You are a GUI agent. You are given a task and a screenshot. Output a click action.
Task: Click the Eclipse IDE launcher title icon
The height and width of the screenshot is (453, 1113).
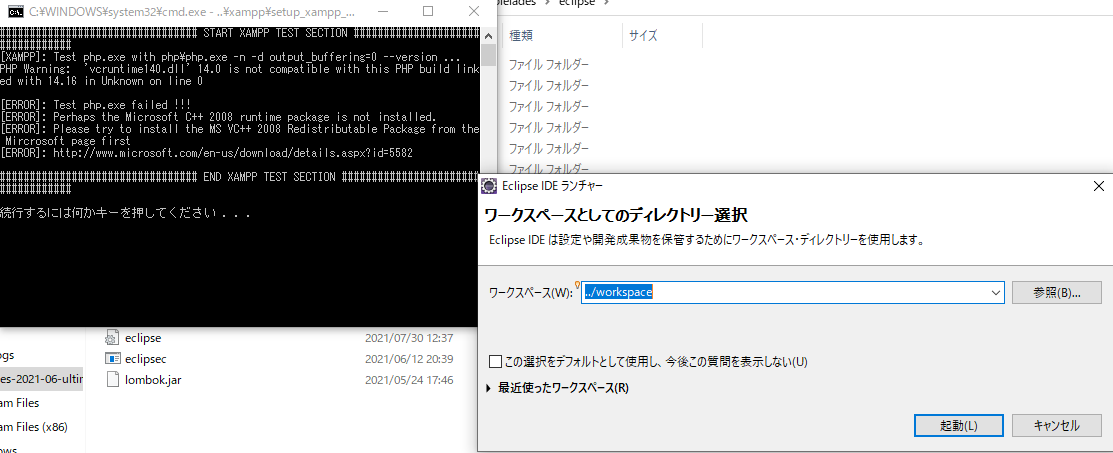tap(489, 185)
